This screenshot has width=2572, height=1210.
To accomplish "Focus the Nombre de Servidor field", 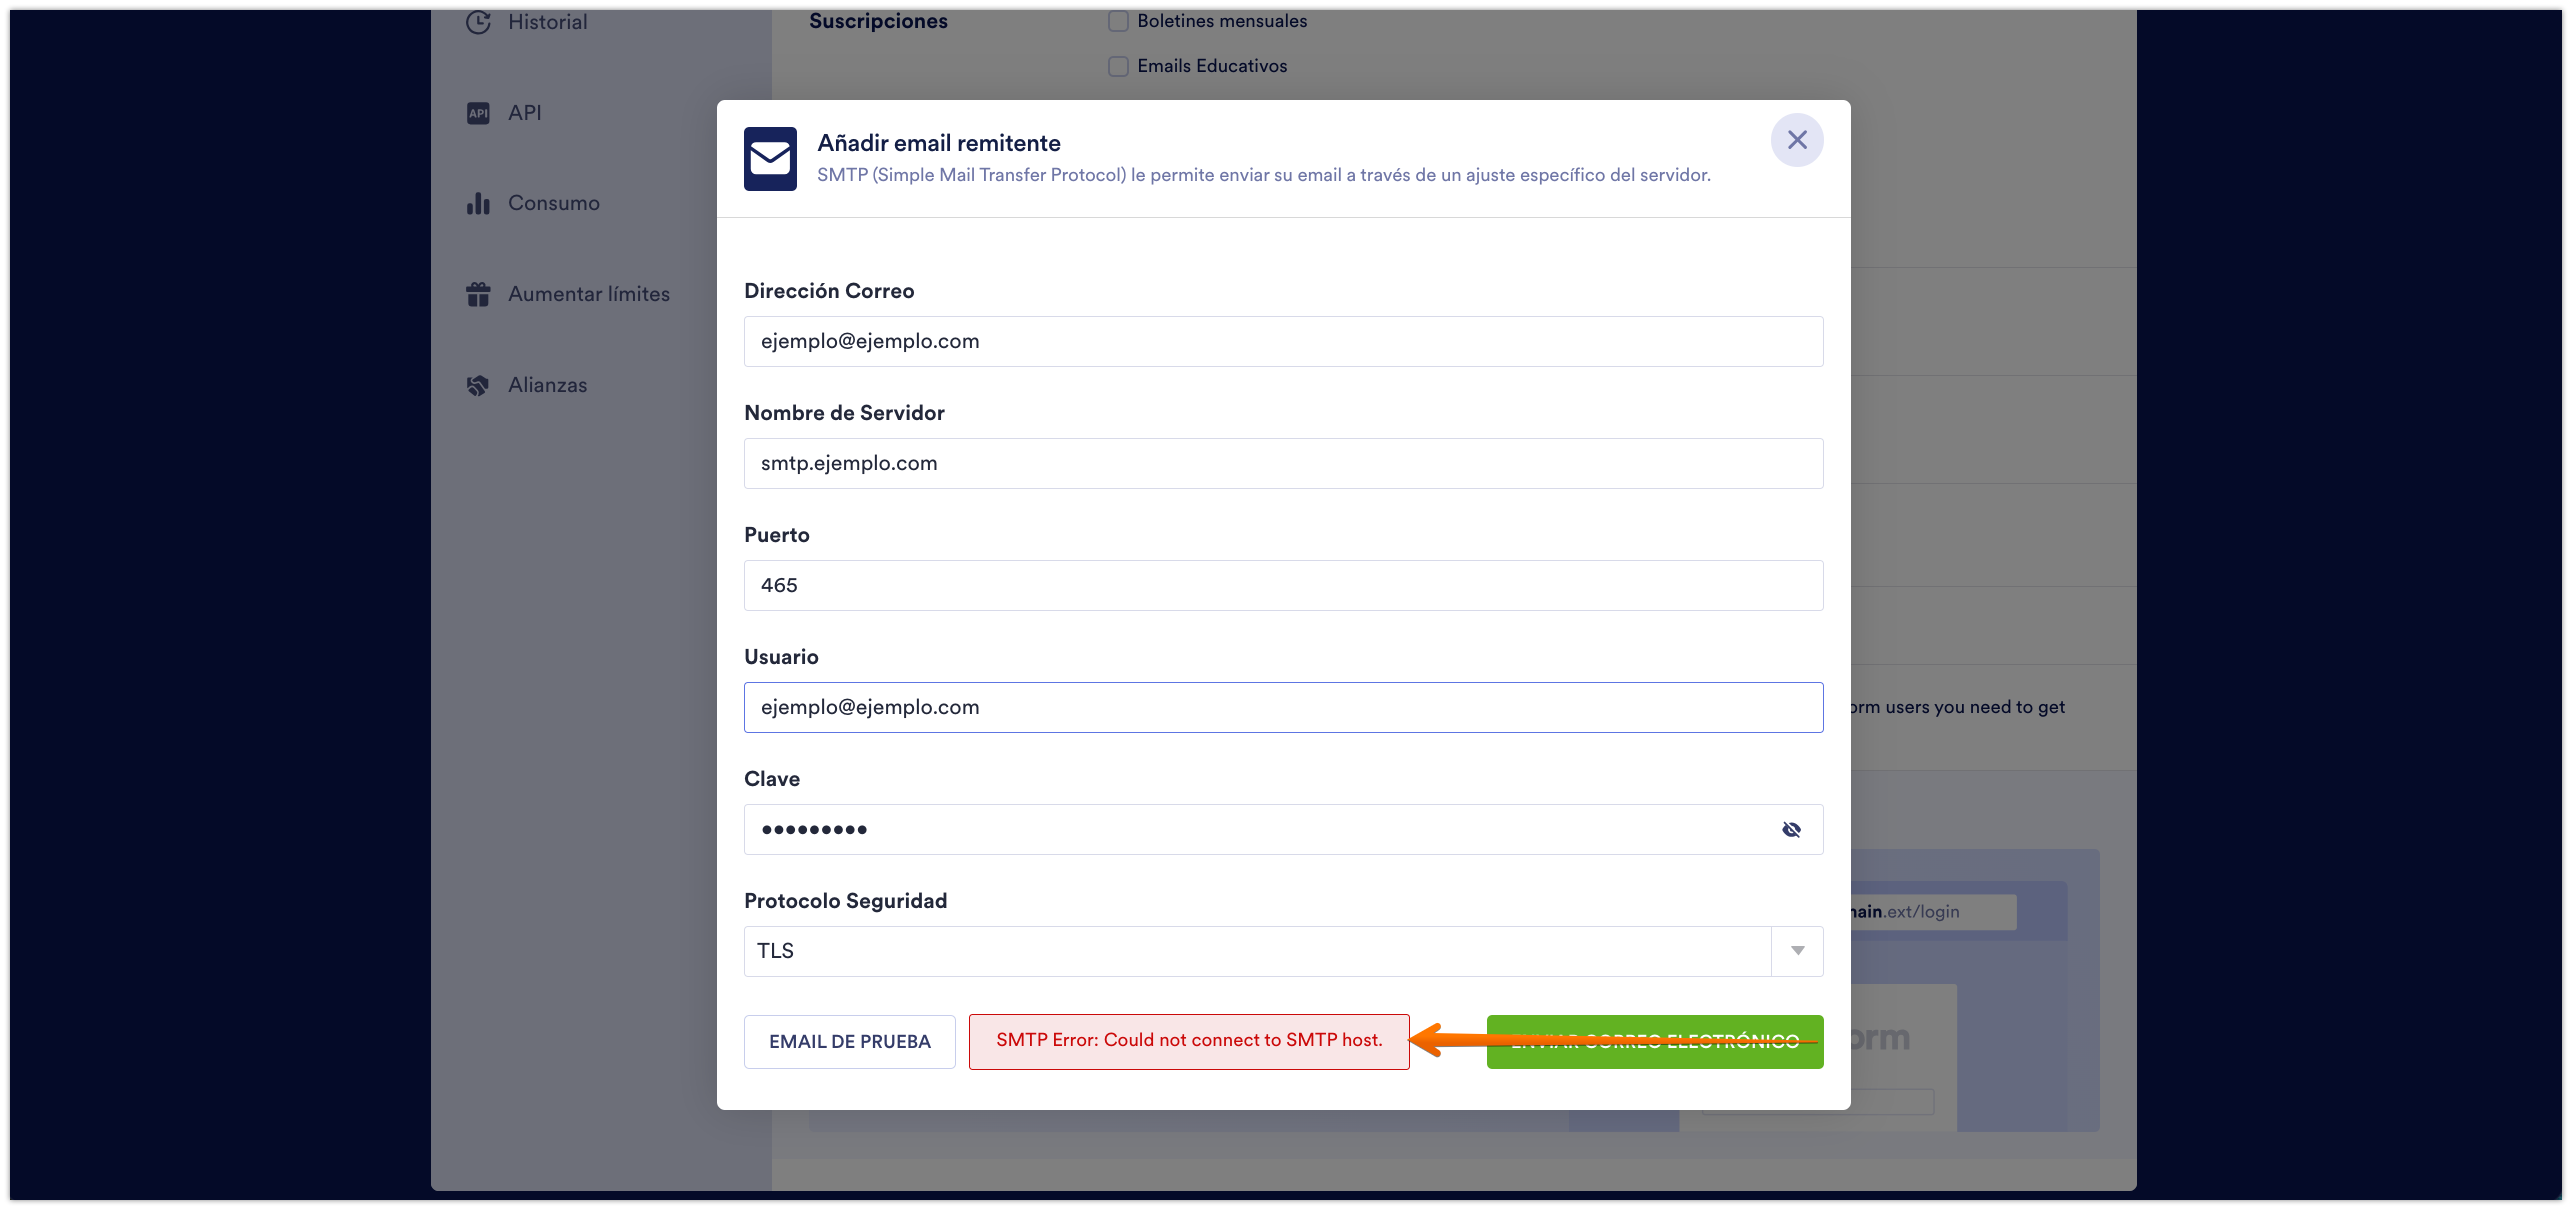I will tap(1283, 464).
